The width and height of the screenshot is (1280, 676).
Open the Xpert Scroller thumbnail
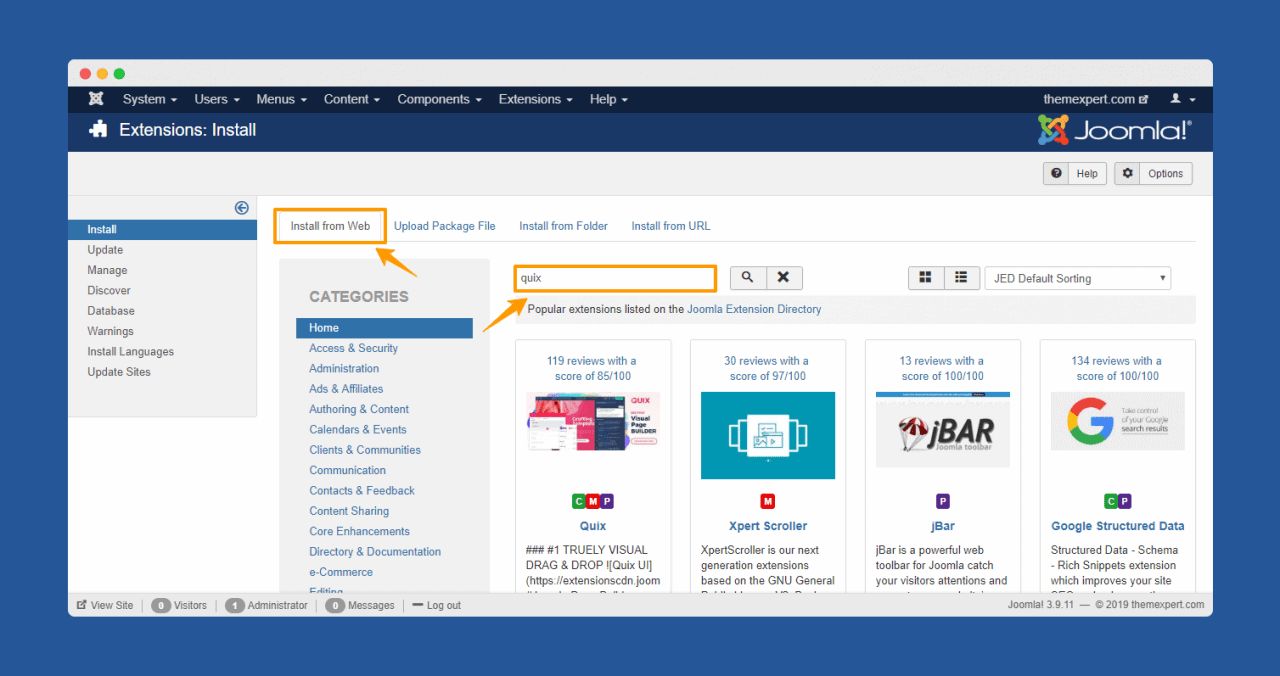tap(768, 435)
